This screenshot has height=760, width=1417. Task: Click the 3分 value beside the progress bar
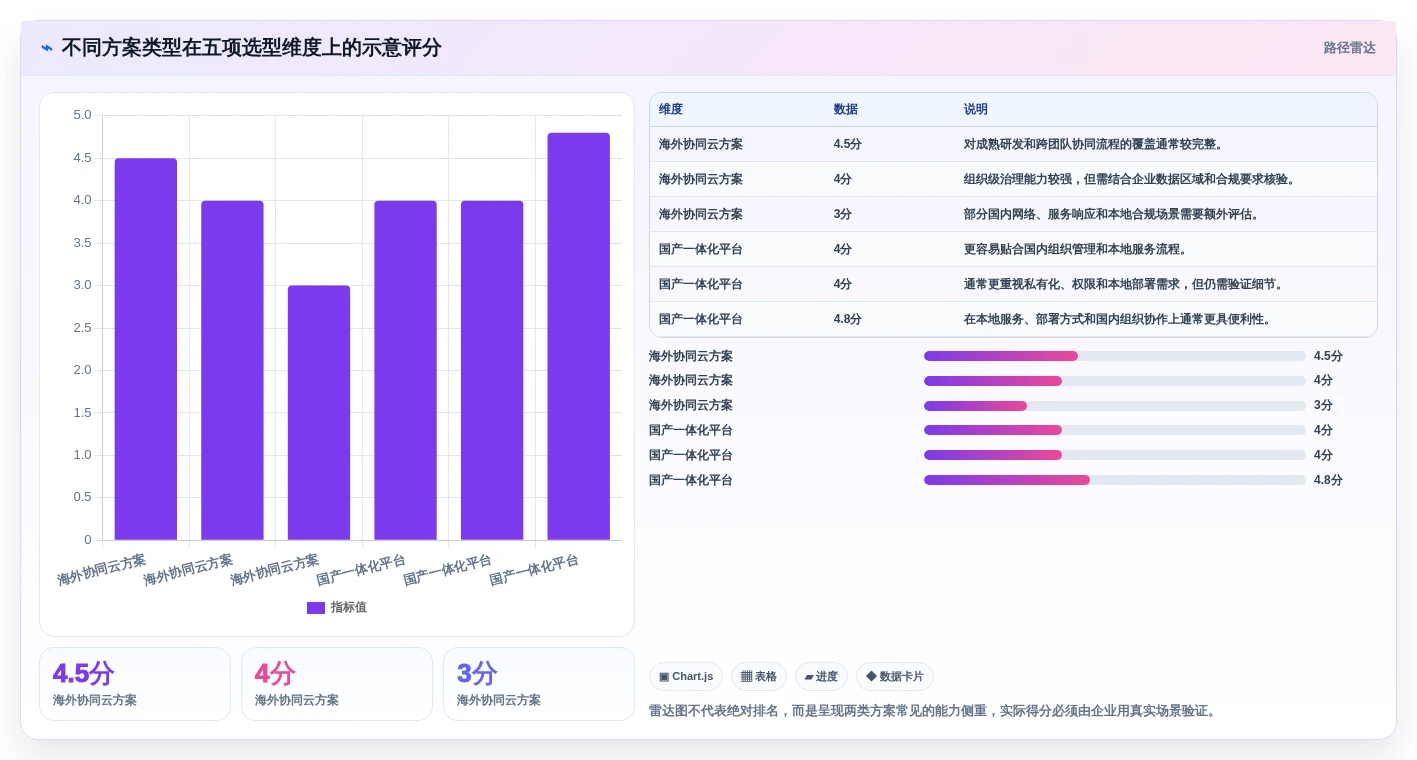1323,406
